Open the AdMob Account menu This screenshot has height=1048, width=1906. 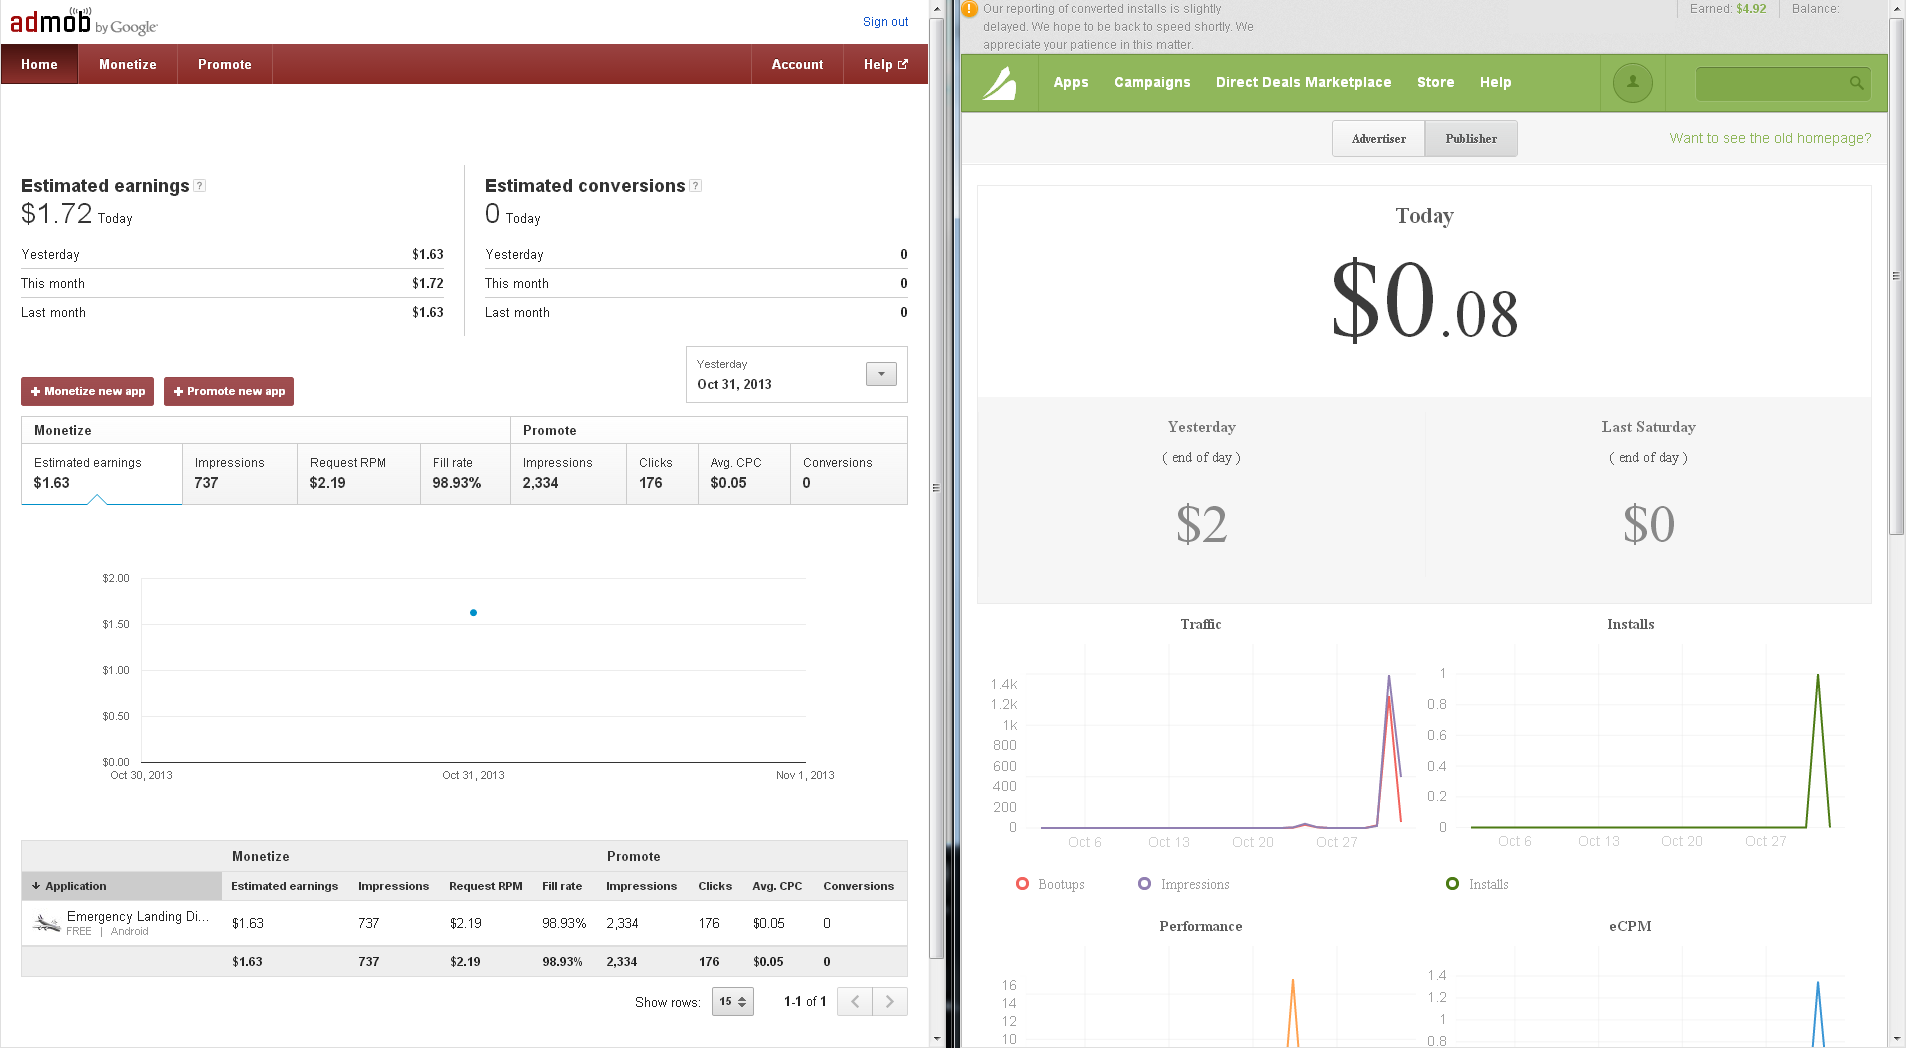pos(797,64)
